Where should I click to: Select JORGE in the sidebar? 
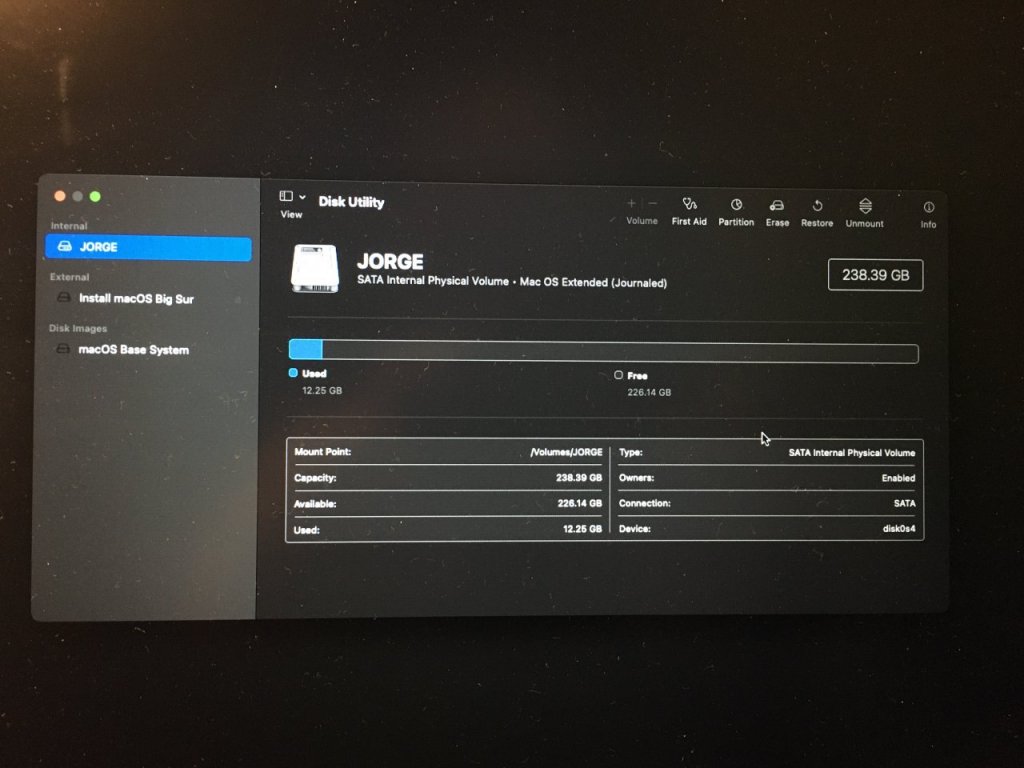[x=148, y=247]
